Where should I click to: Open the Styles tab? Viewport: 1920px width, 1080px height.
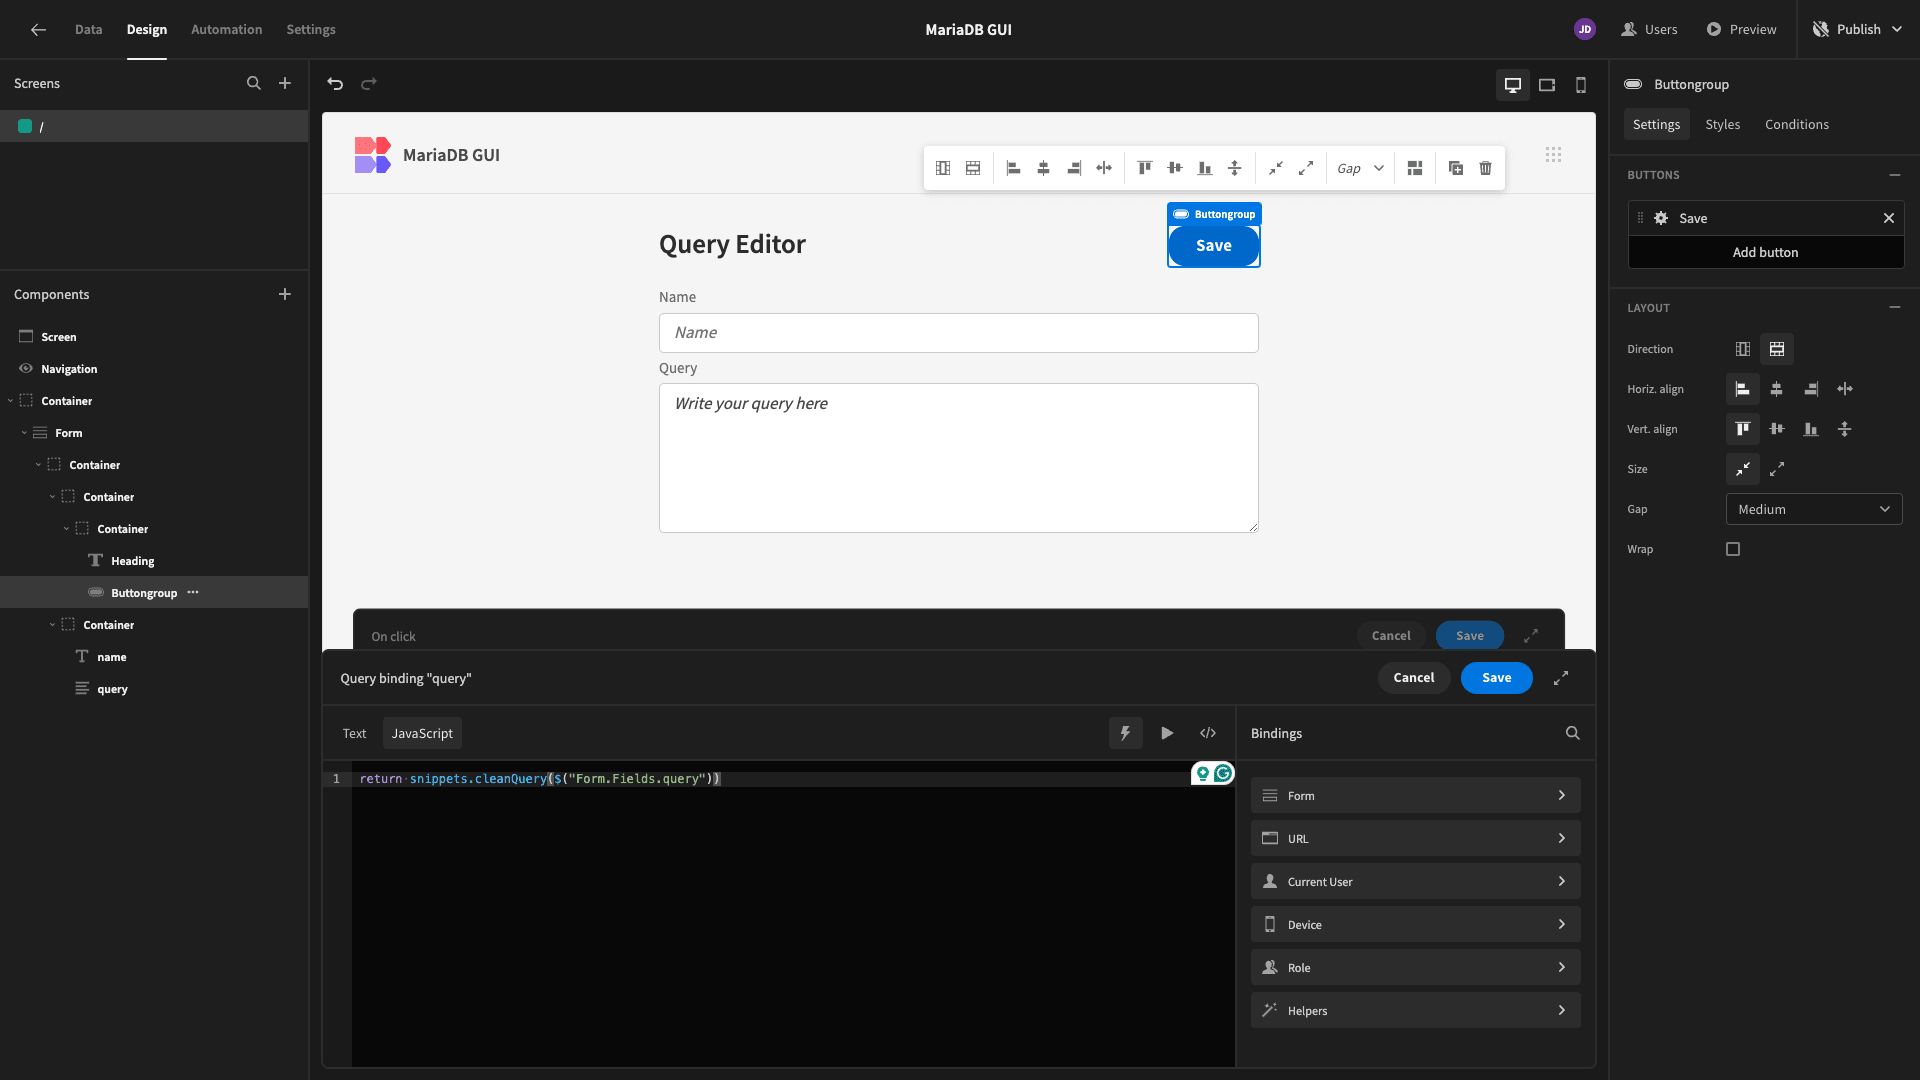[x=1722, y=125]
